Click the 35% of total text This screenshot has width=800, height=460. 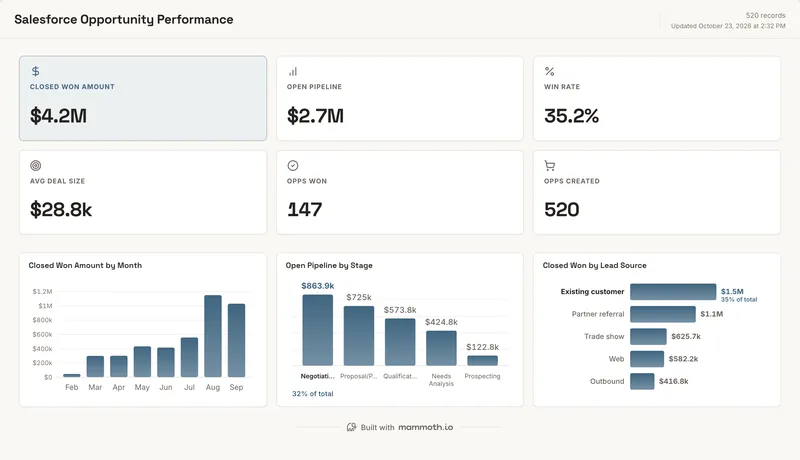click(739, 300)
